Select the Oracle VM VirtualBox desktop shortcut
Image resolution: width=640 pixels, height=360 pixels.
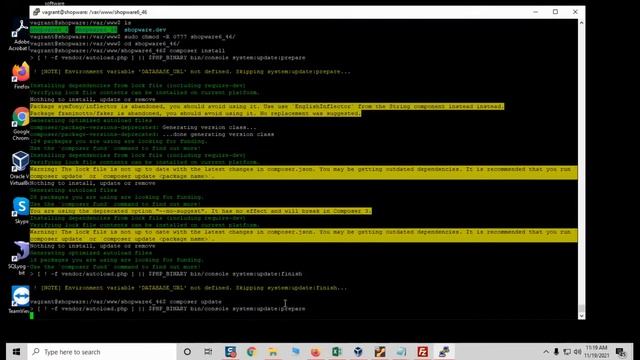pos(20,169)
